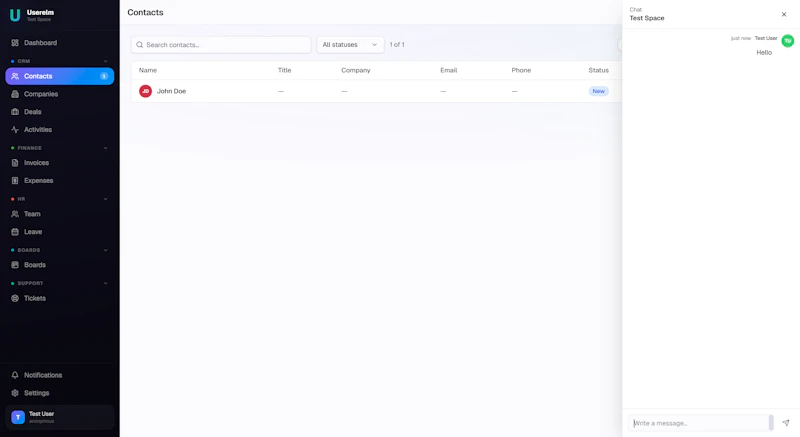
Task: Click the Email column header
Action: click(448, 70)
